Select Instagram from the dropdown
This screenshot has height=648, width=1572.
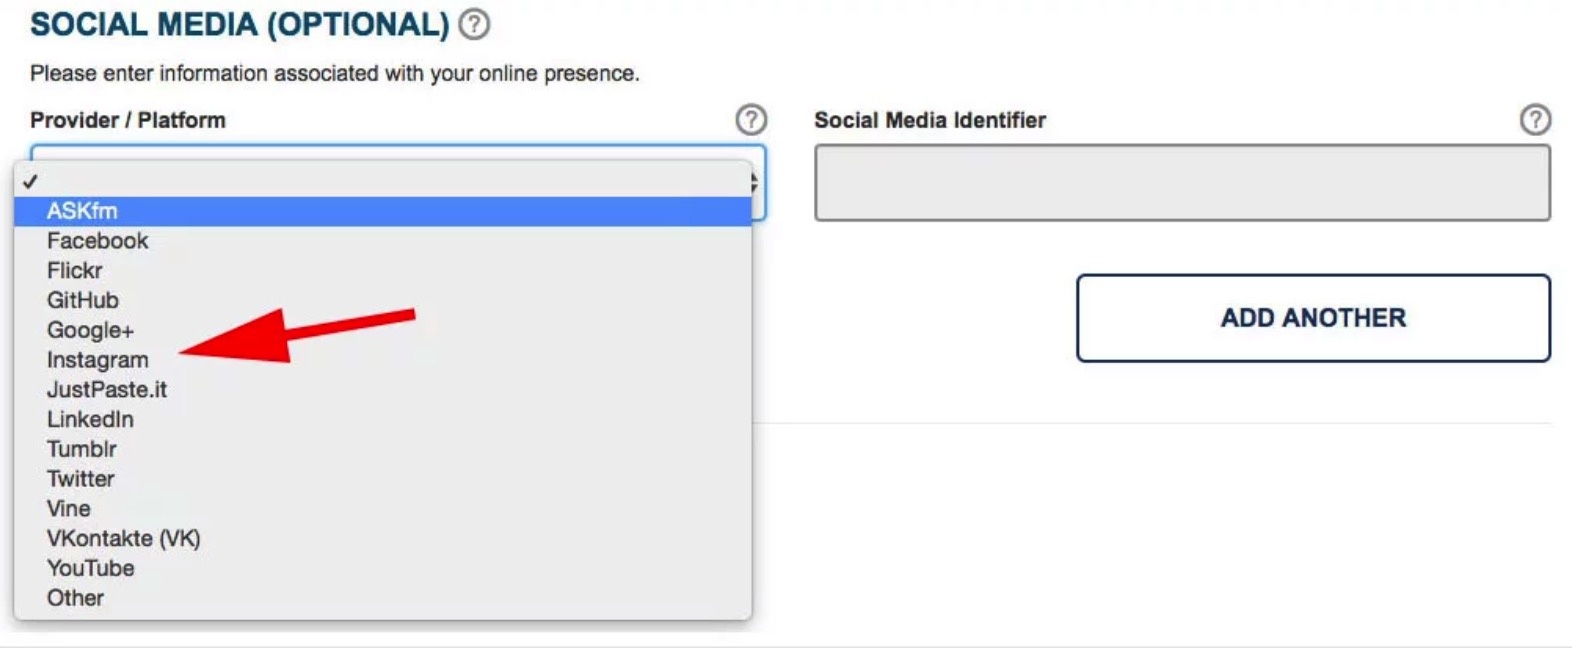(x=97, y=360)
